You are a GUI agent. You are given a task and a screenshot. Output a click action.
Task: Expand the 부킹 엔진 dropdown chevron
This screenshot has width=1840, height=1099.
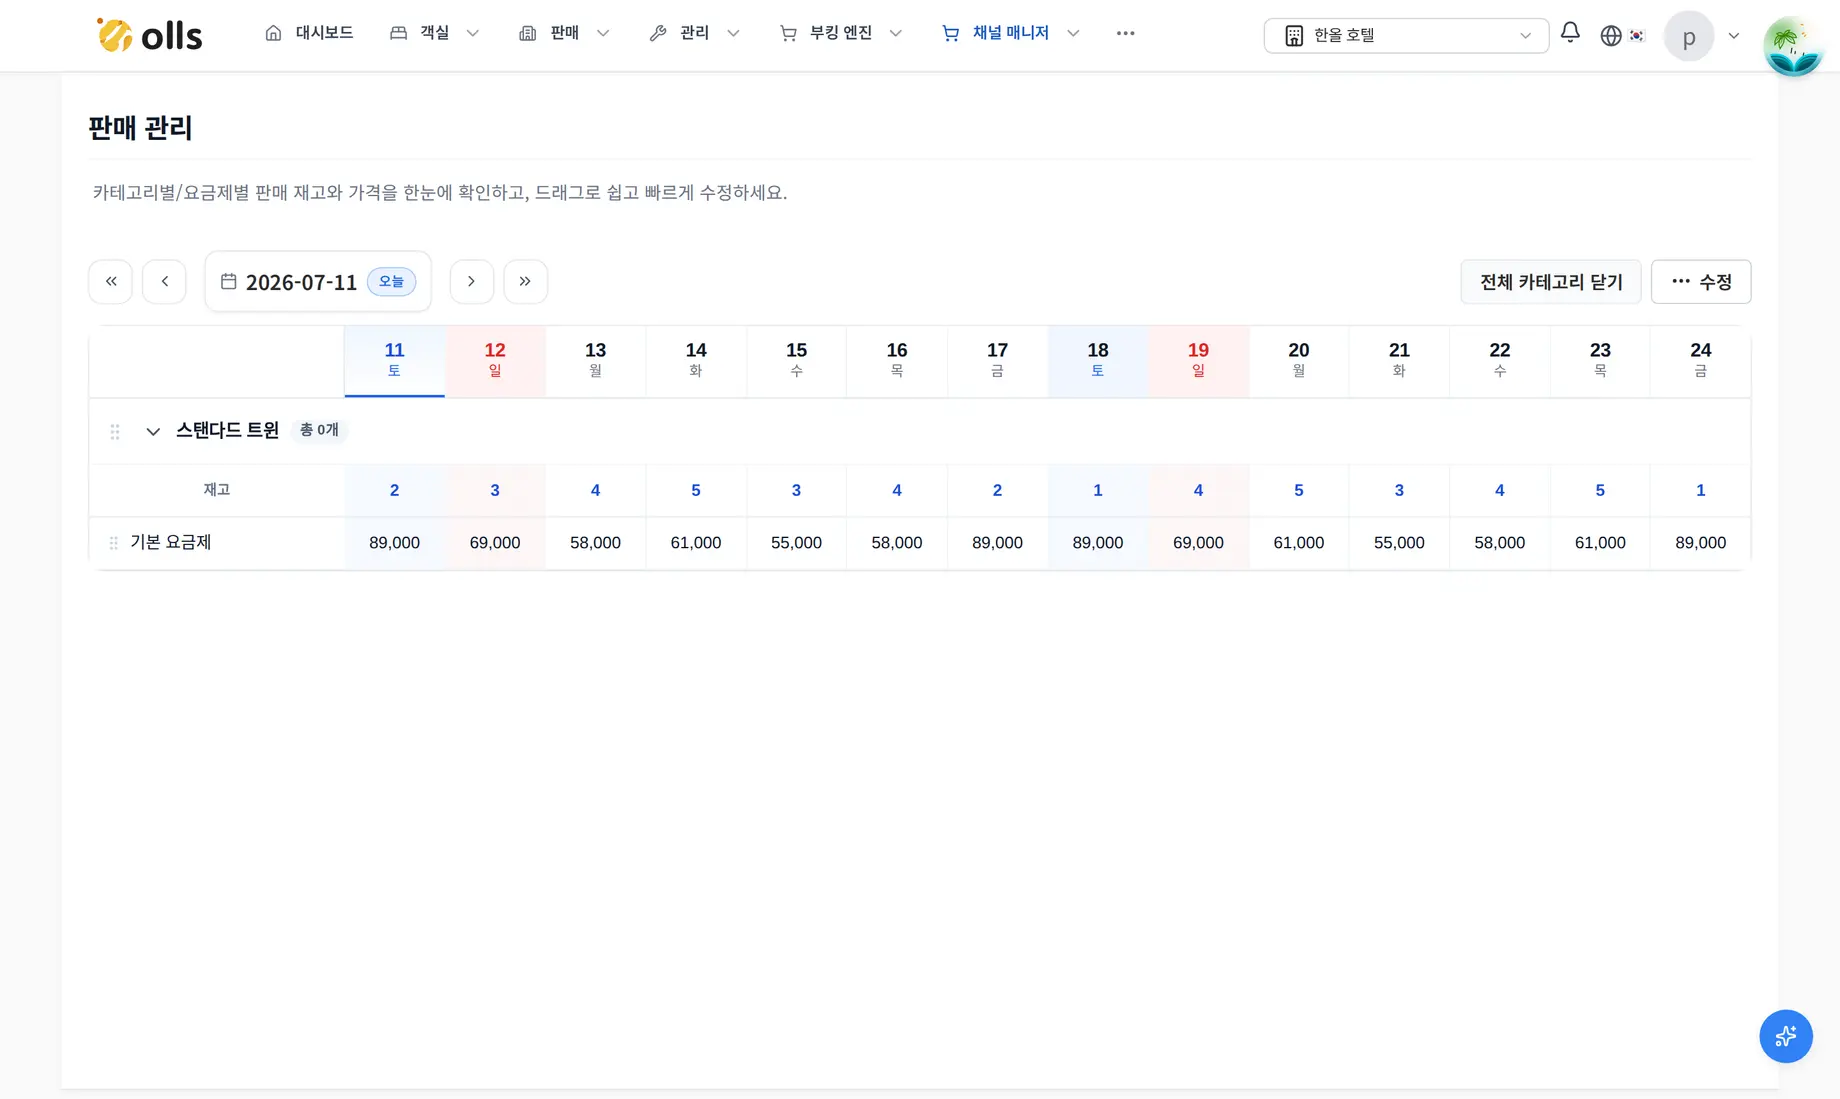pyautogui.click(x=896, y=34)
